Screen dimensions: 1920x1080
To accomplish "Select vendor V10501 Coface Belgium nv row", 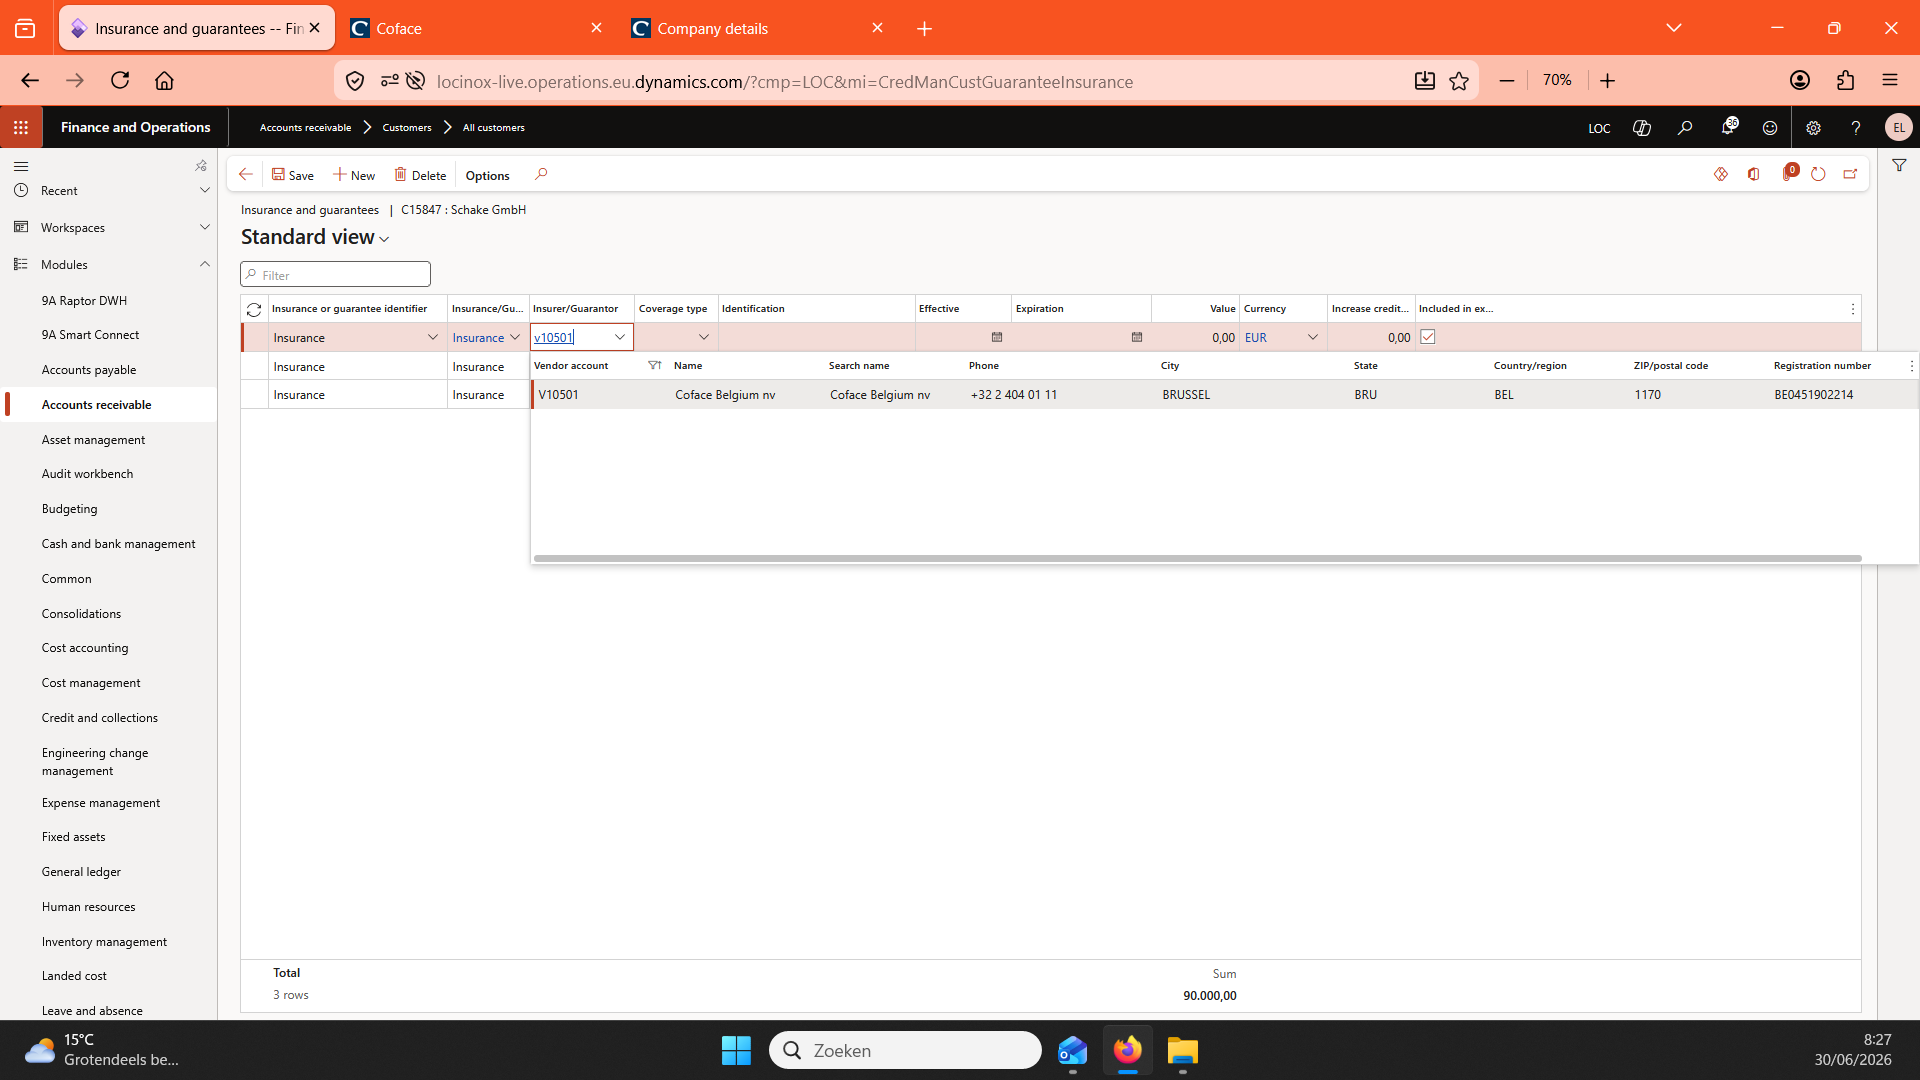I will pyautogui.click(x=1224, y=395).
